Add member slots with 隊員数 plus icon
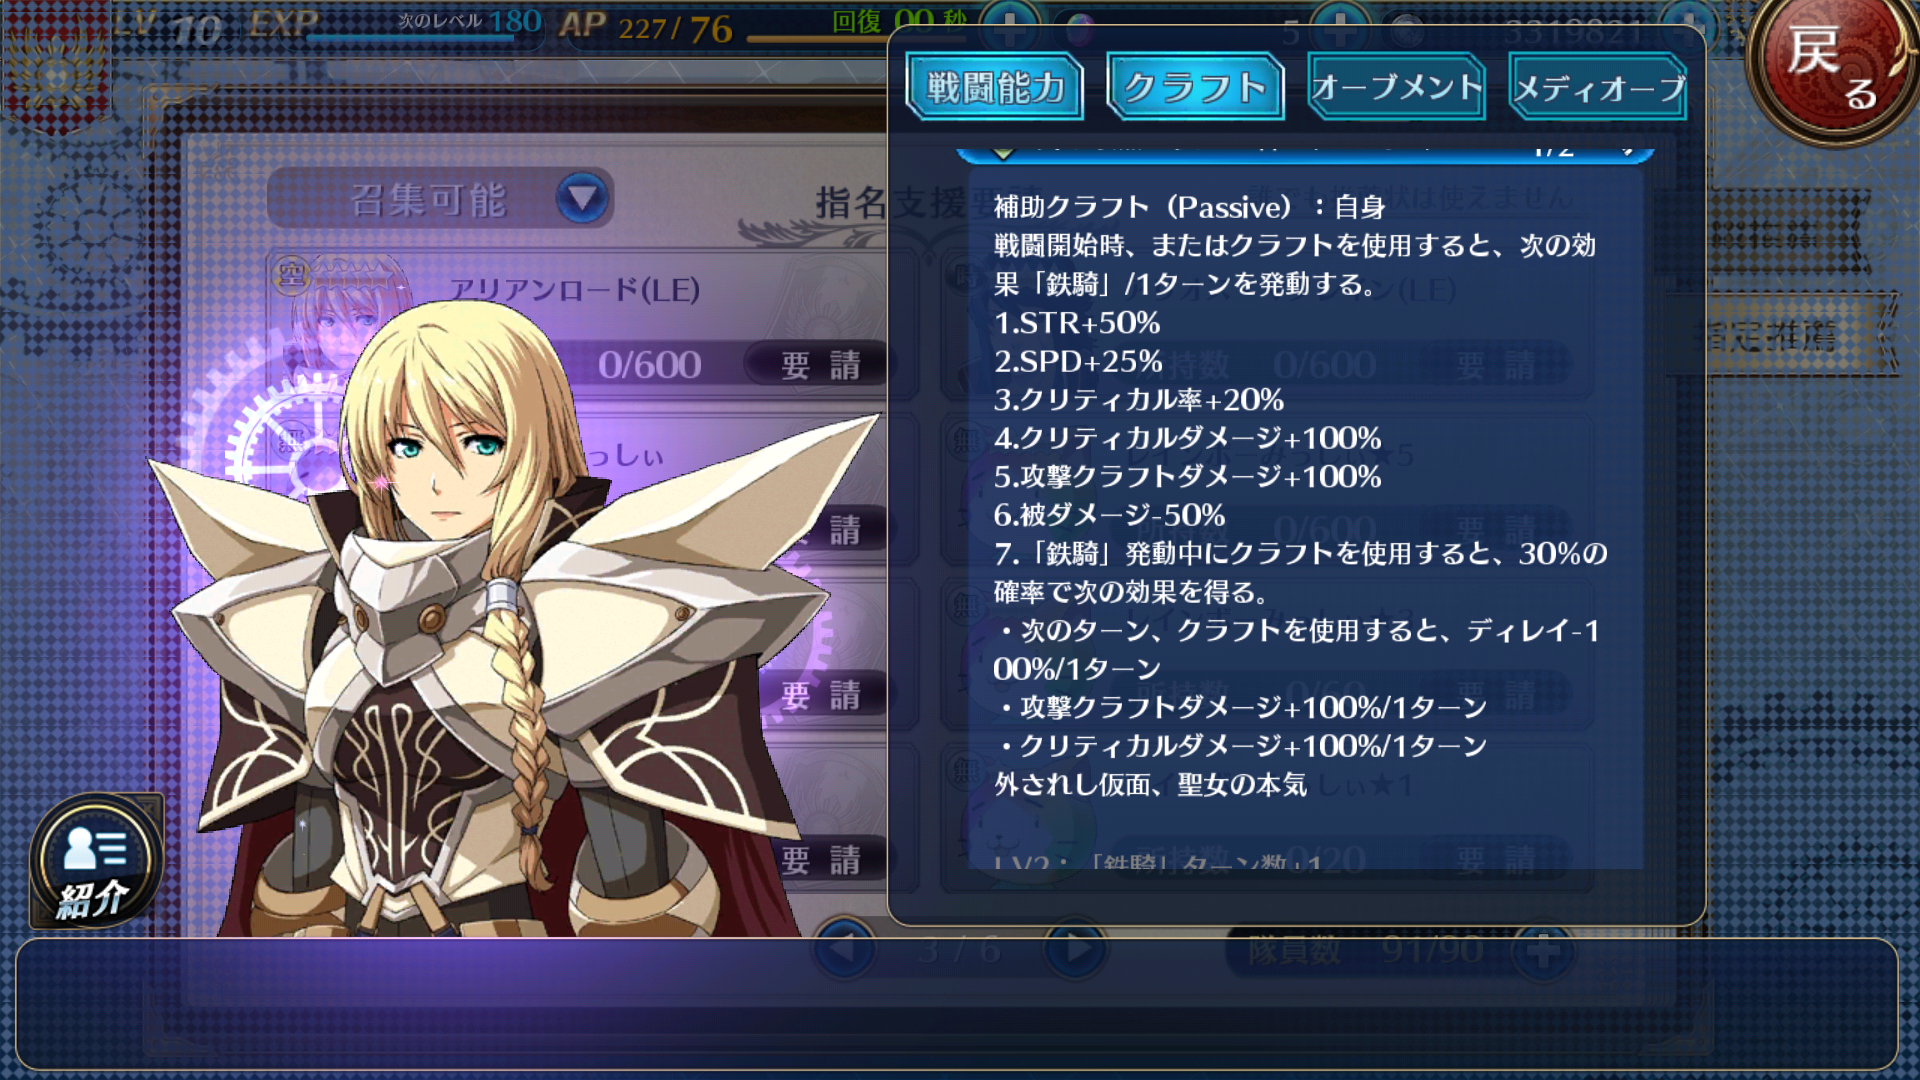 [x=1543, y=950]
